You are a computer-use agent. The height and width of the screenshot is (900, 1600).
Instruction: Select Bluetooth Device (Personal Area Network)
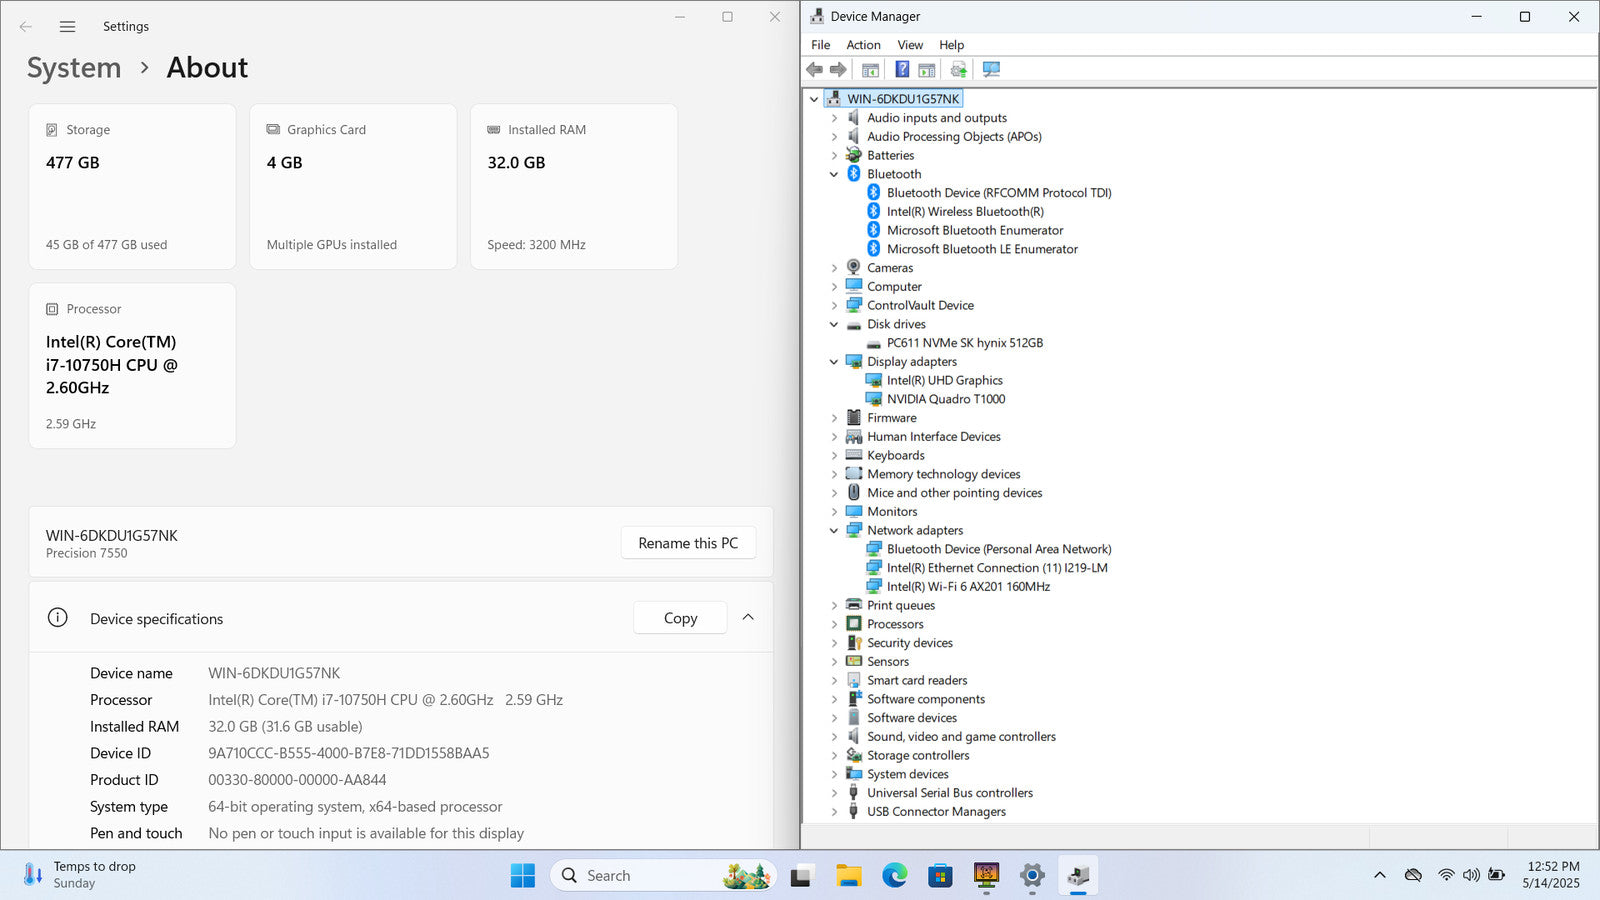[999, 549]
